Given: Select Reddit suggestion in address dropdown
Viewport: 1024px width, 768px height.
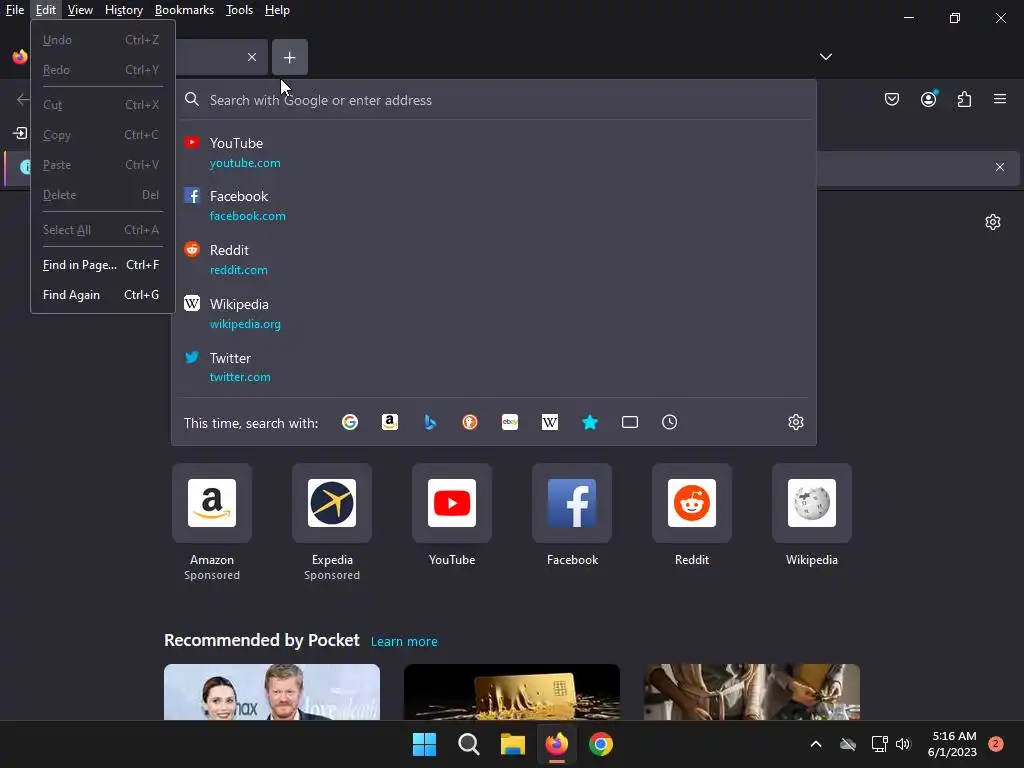Looking at the screenshot, I should [x=494, y=259].
